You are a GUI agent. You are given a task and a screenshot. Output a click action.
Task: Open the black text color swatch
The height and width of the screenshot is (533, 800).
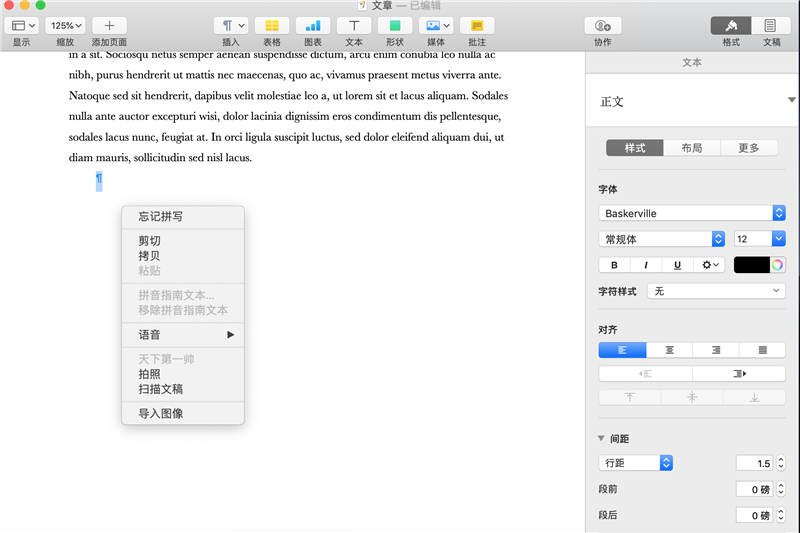tap(752, 265)
